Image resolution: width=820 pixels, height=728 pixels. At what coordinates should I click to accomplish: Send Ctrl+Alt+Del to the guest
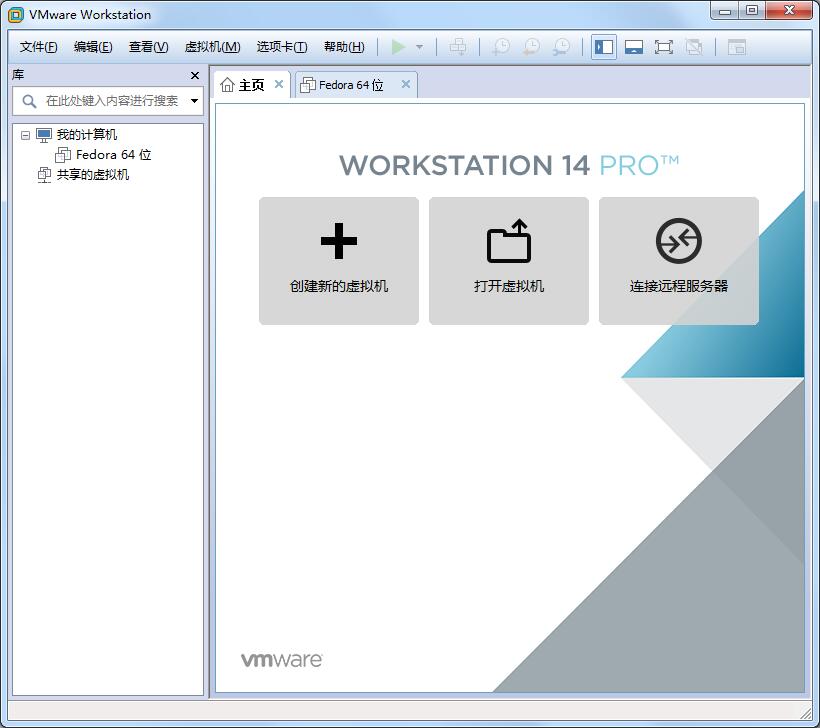tap(458, 46)
